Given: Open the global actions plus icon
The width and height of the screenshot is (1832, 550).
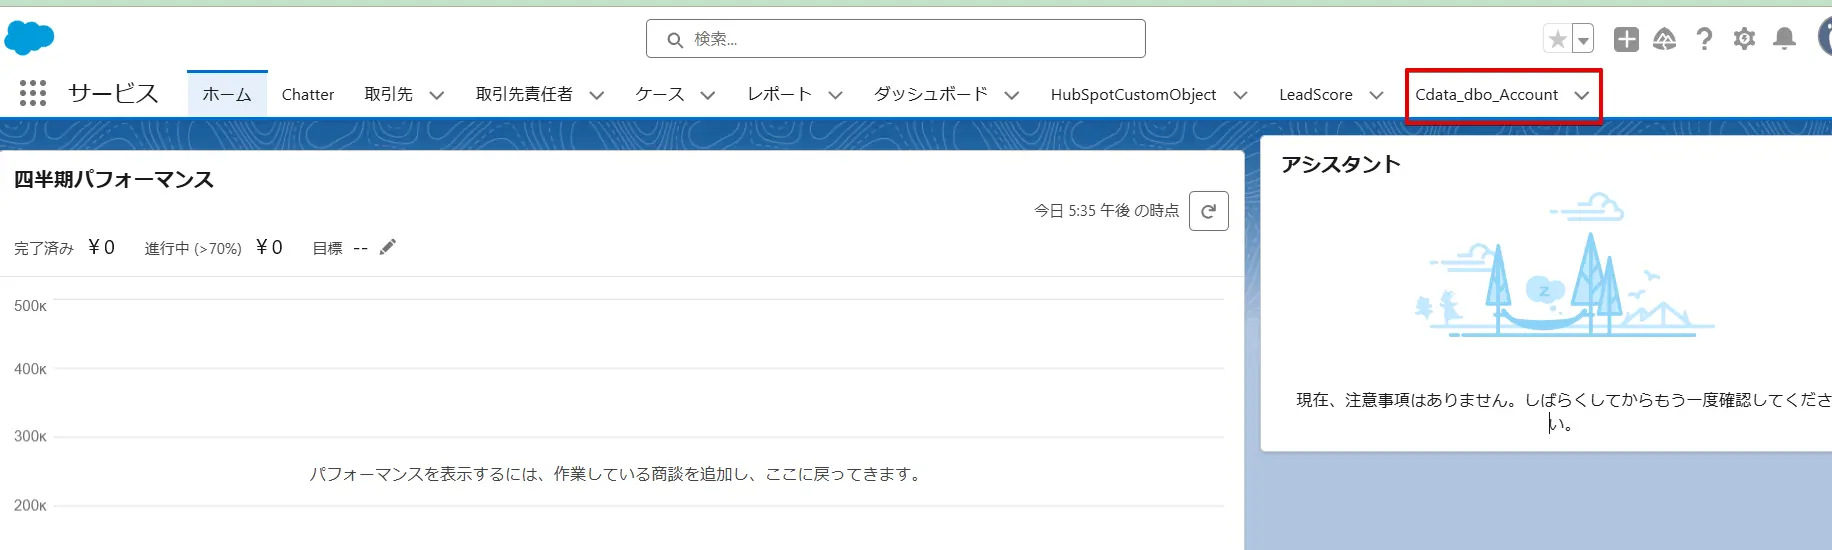Looking at the screenshot, I should coord(1626,39).
